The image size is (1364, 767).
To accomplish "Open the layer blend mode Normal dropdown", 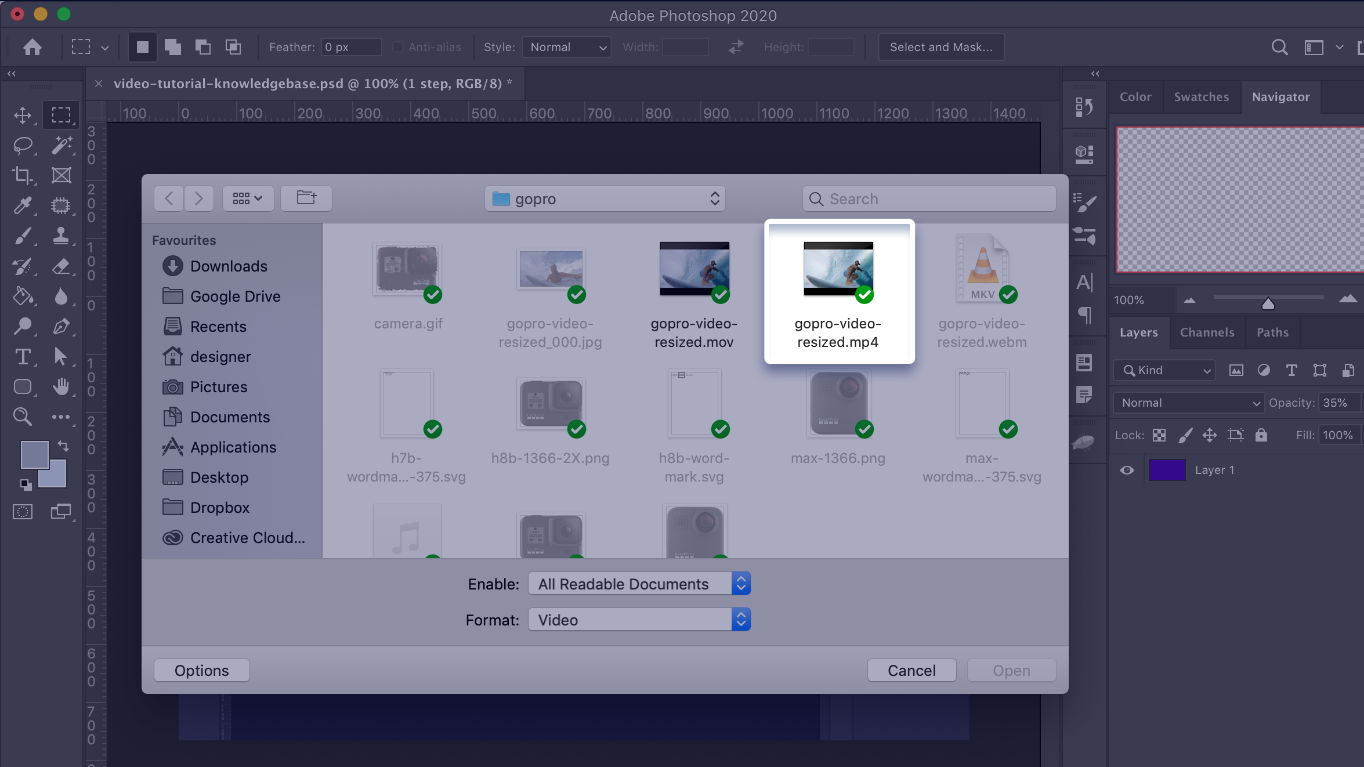I will click(1189, 403).
